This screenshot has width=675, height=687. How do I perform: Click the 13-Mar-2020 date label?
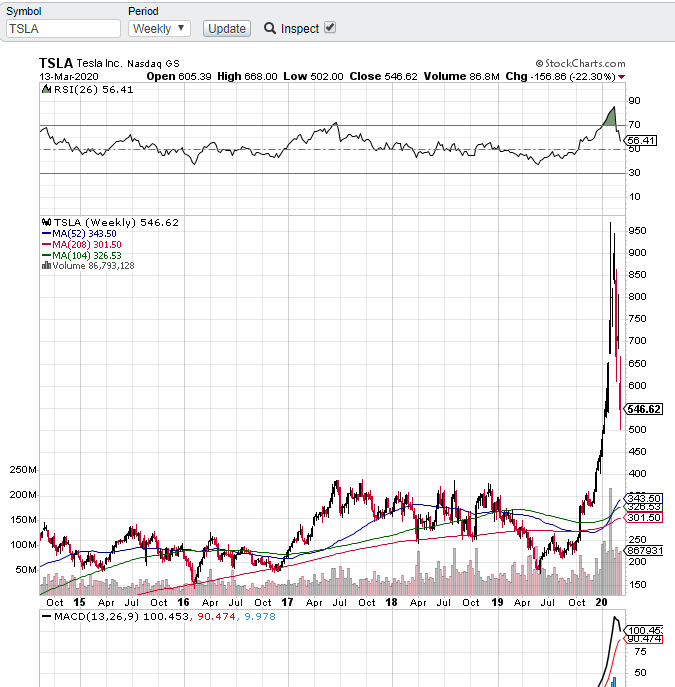click(69, 76)
